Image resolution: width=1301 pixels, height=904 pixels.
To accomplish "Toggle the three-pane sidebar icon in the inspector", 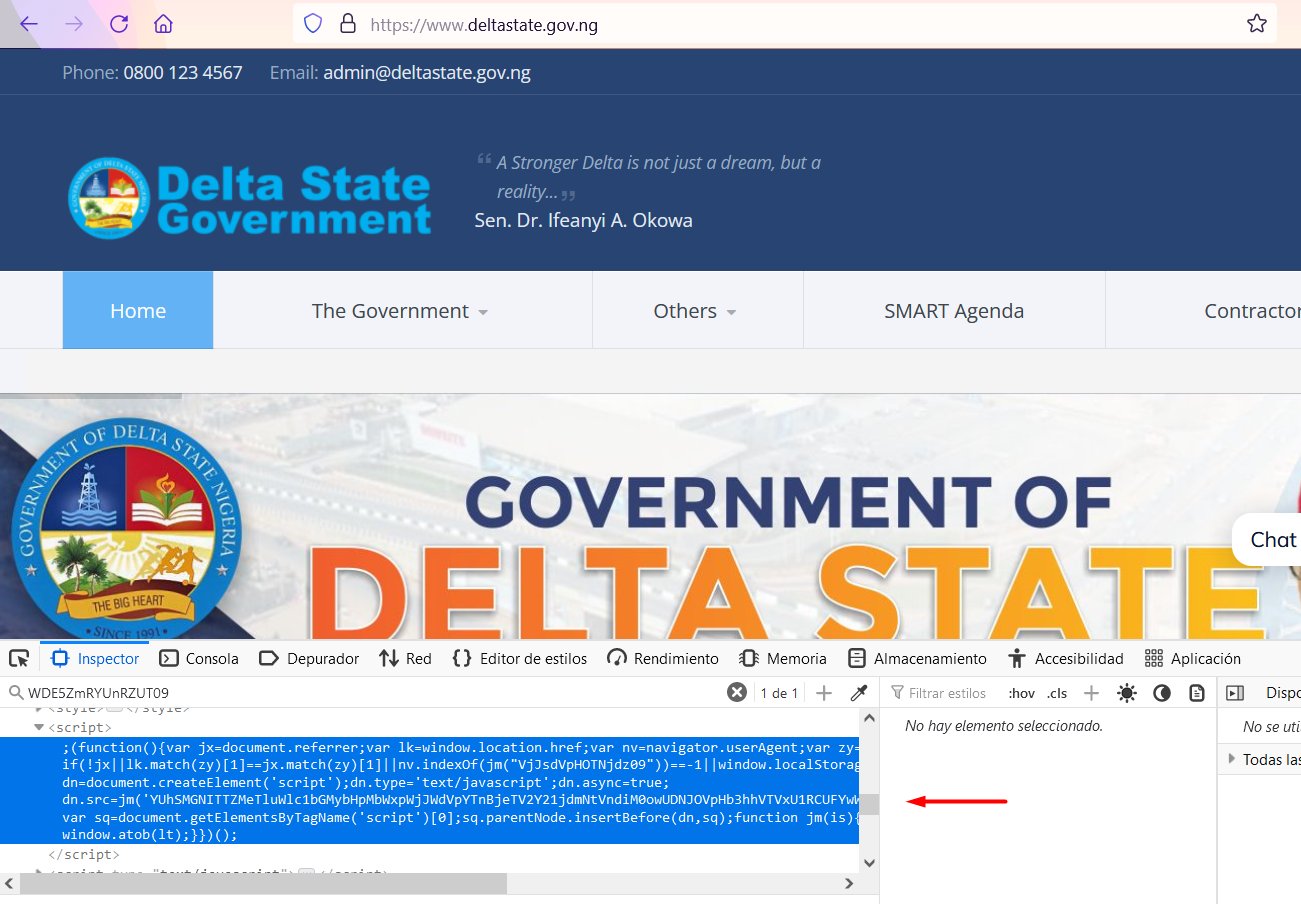I will 1235,693.
